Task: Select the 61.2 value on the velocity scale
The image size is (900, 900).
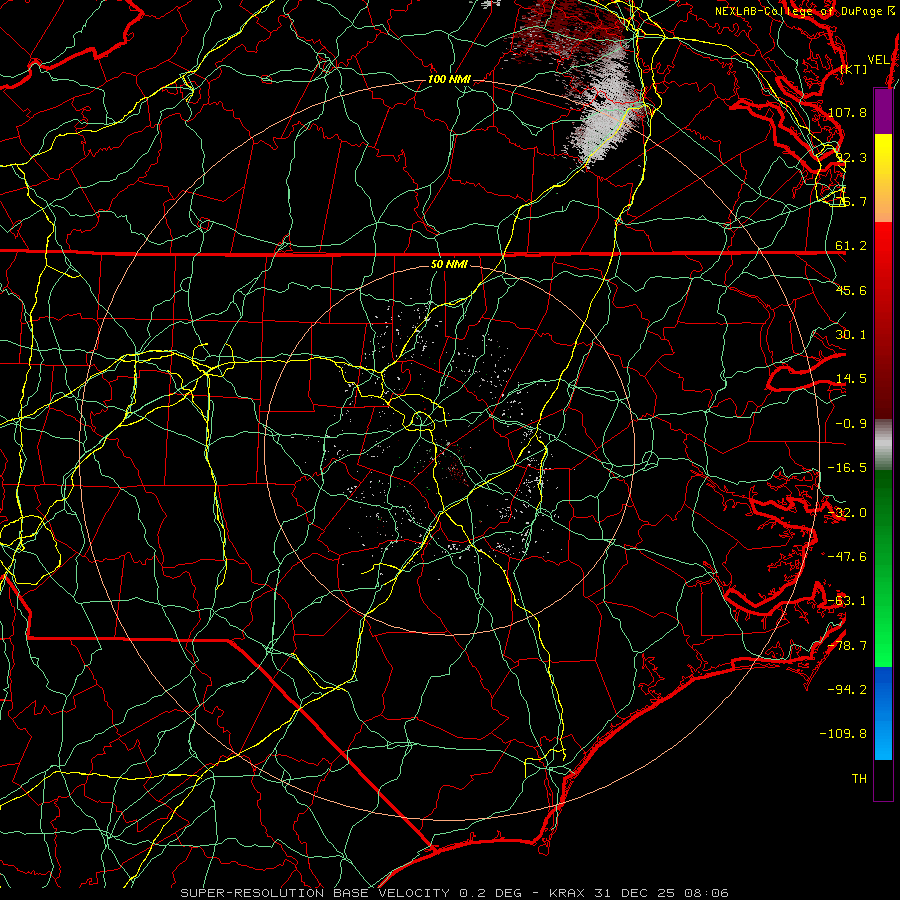Action: pos(851,246)
